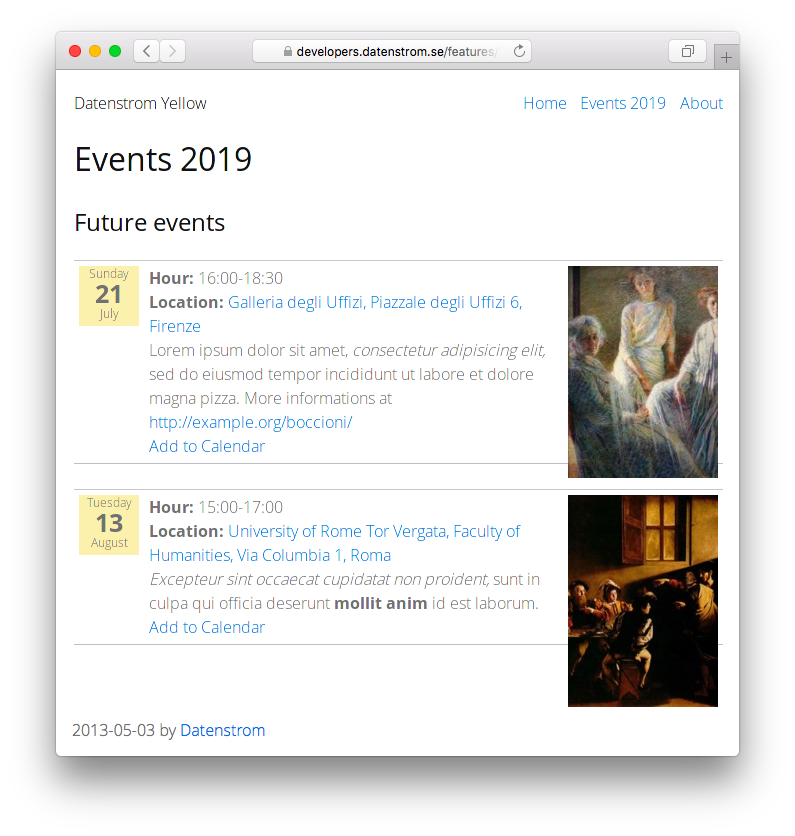The height and width of the screenshot is (836, 795).
Task: Click the Tuesday 13 August date badge
Action: (109, 525)
